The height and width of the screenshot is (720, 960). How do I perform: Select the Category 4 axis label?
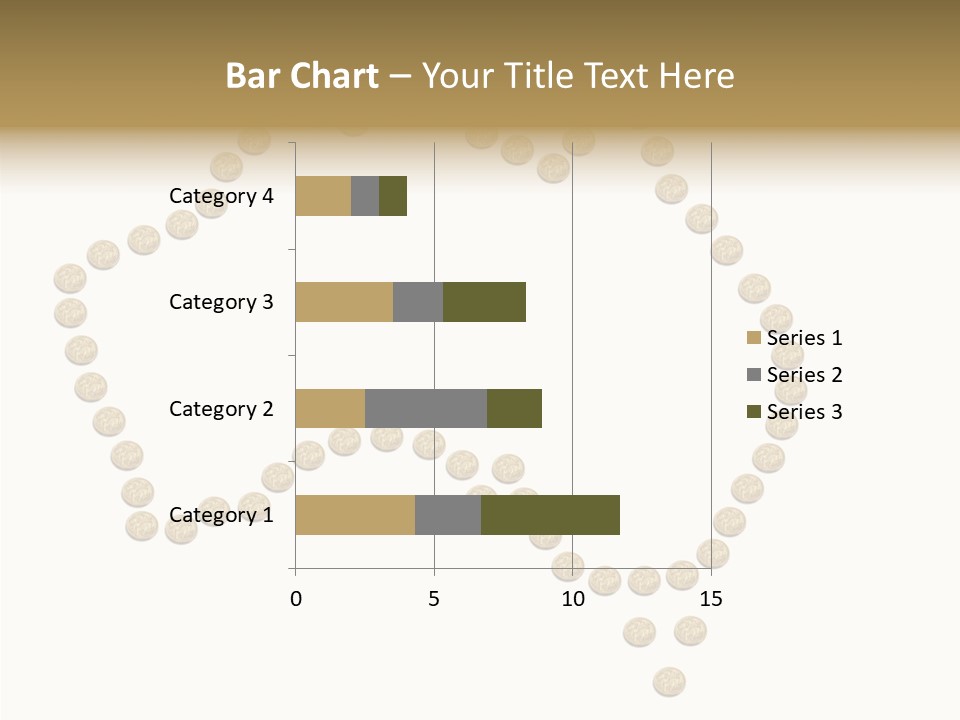click(x=221, y=196)
